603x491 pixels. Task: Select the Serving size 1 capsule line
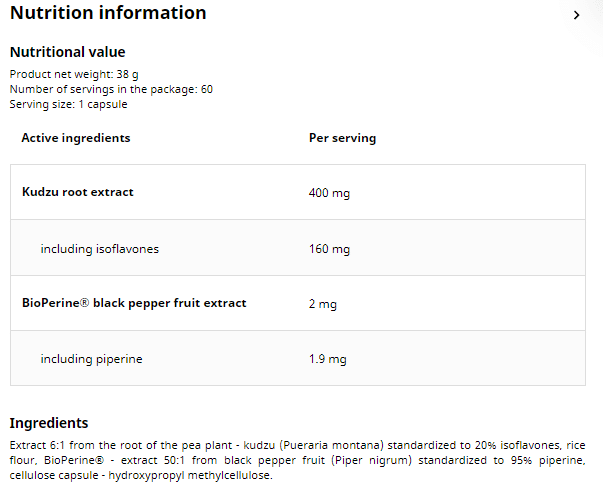tap(68, 104)
